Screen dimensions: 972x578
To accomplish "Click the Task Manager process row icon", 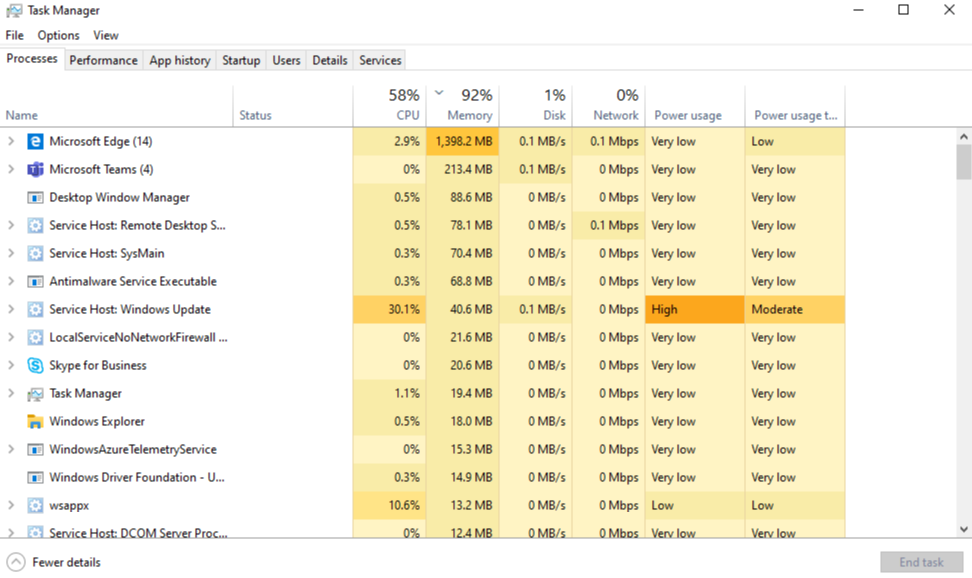I will (x=35, y=394).
